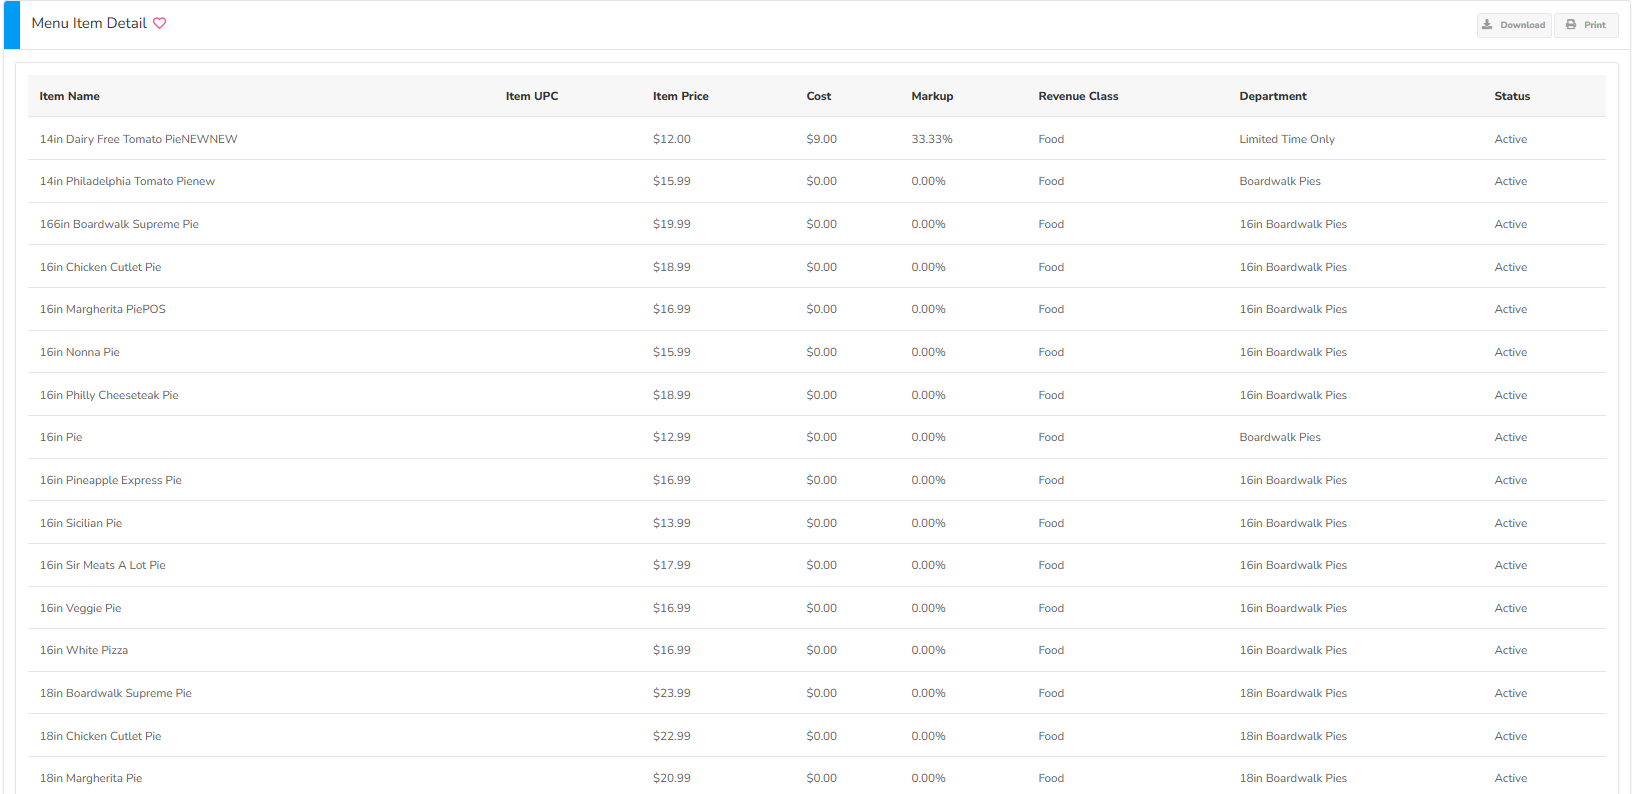Select 14in Dairy Free Tomato Pie row
The width and height of the screenshot is (1634, 794).
pos(138,139)
